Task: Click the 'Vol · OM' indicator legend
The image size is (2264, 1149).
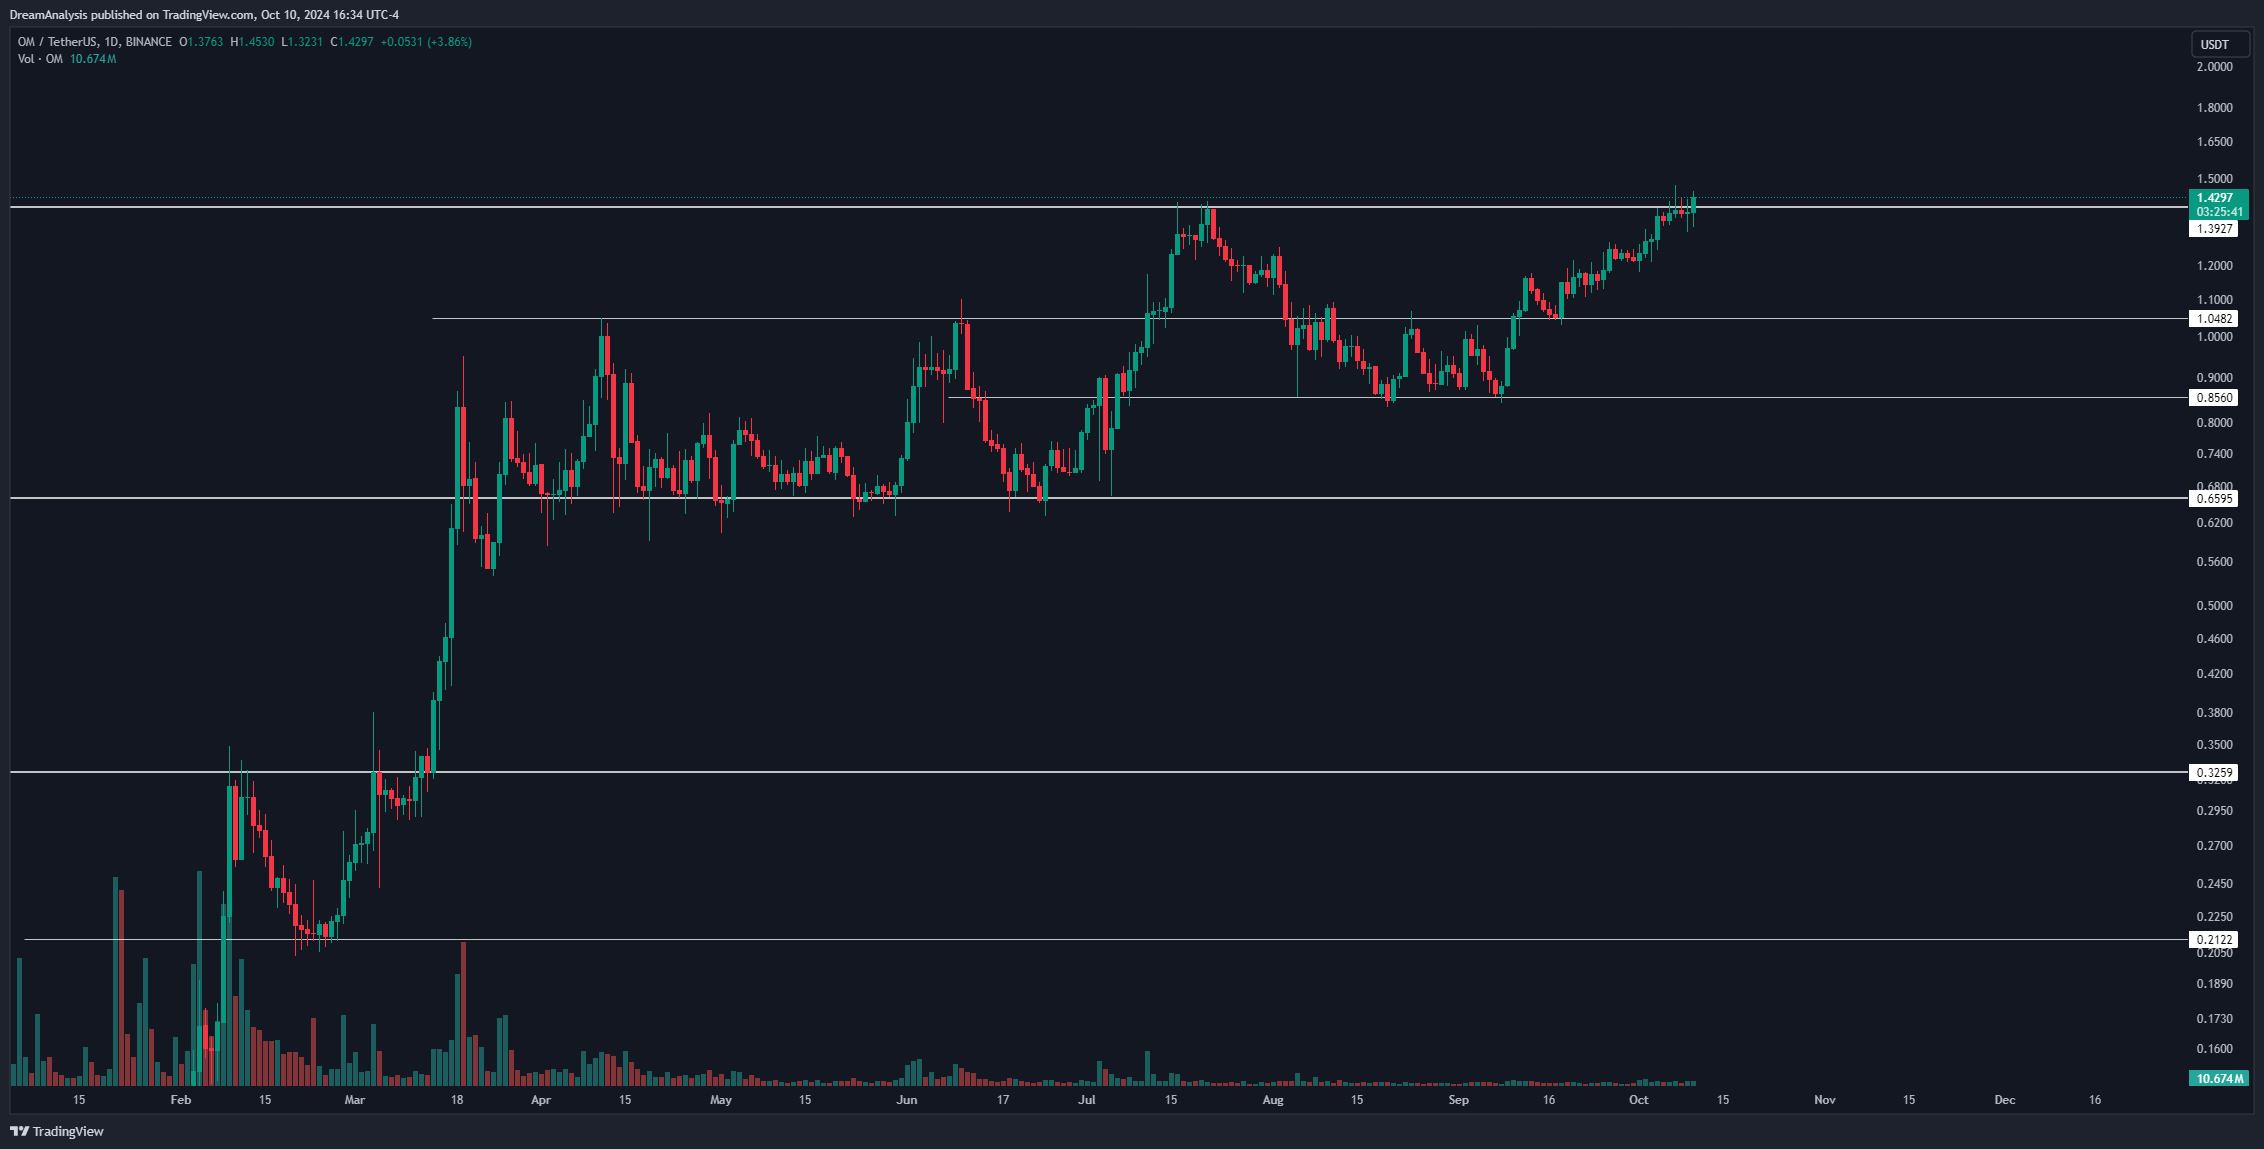Action: tap(40, 59)
